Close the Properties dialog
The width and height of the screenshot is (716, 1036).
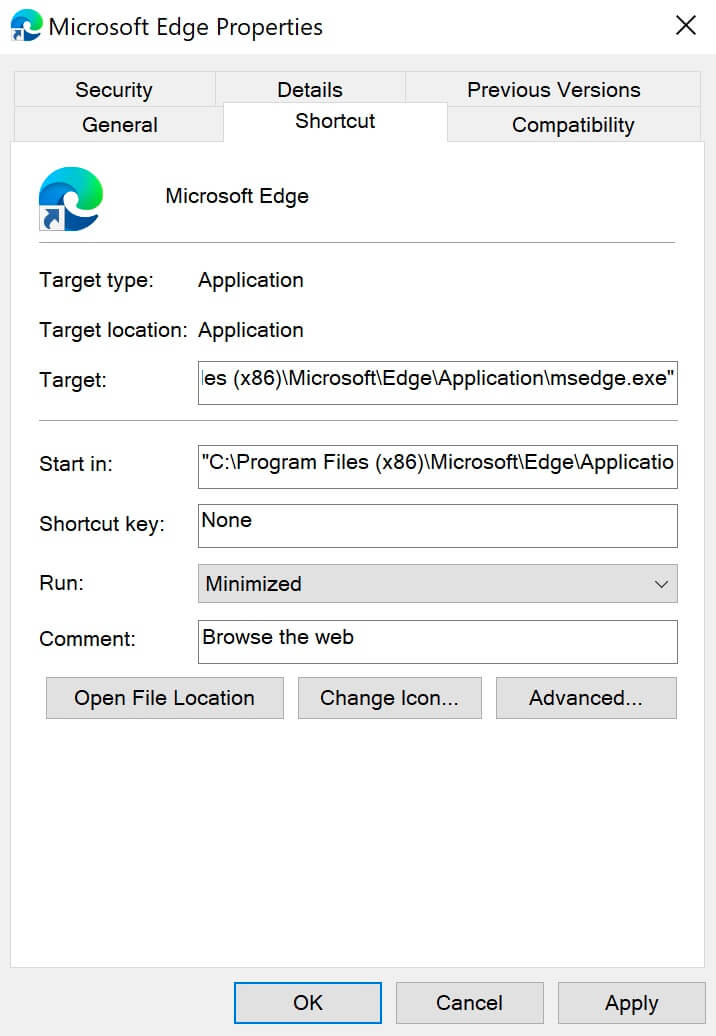[686, 26]
